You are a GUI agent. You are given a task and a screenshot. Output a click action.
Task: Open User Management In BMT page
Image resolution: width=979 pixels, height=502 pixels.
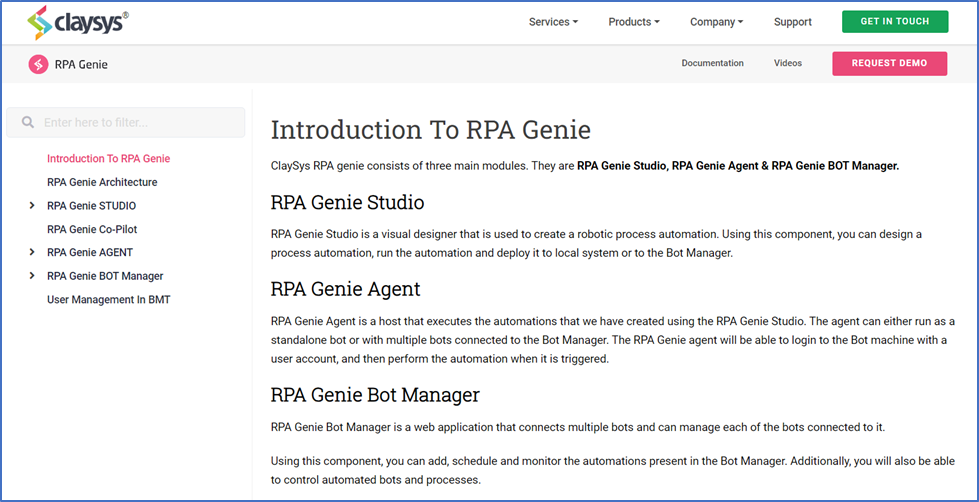tap(108, 299)
